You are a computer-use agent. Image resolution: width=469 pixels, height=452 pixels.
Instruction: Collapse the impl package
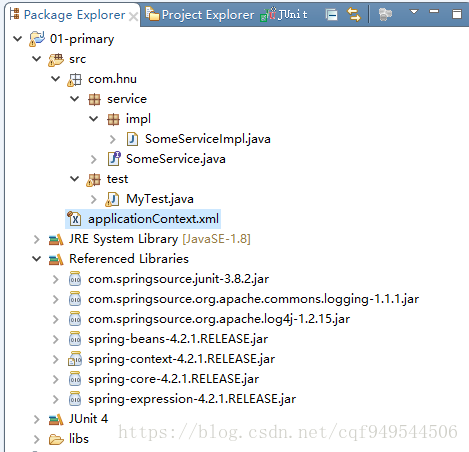click(x=94, y=119)
